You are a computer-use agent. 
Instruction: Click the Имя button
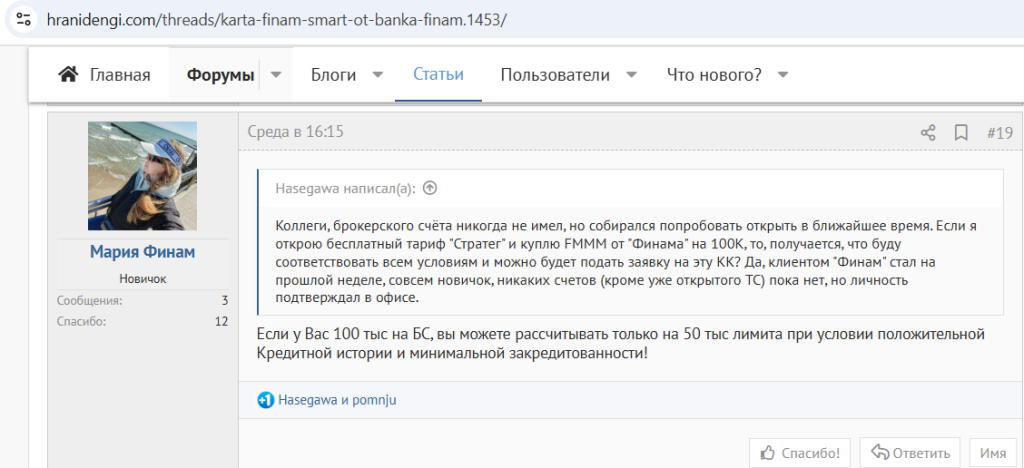(993, 452)
